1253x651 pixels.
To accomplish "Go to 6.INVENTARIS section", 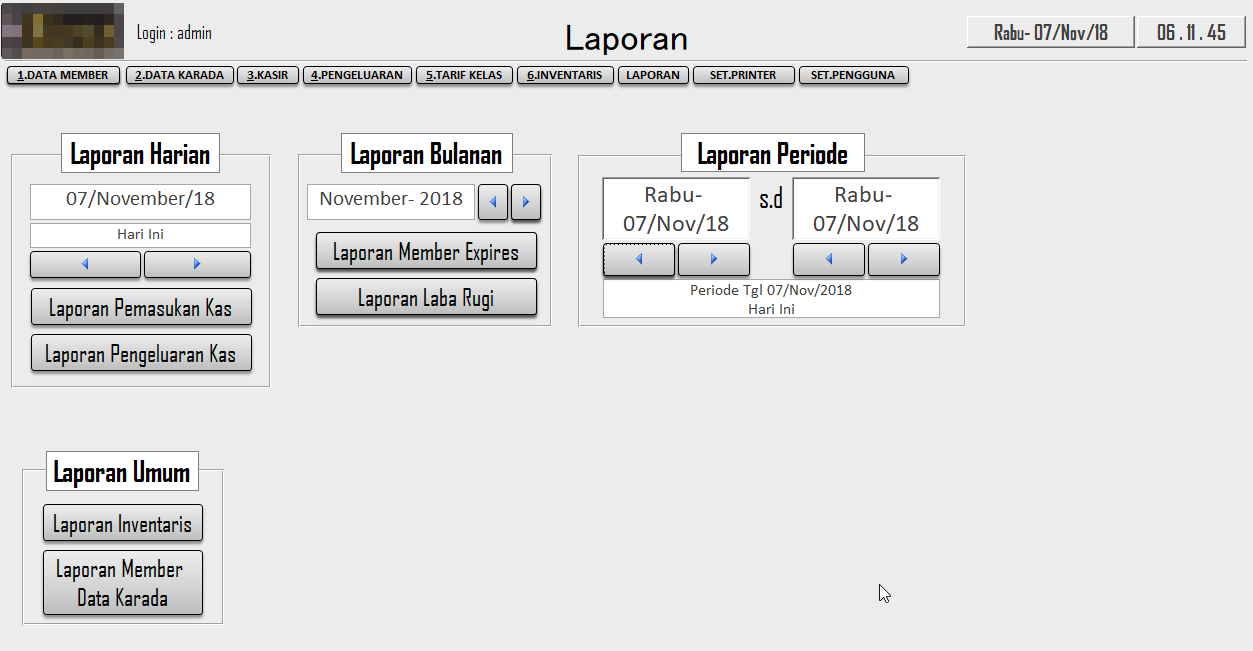I will [565, 75].
